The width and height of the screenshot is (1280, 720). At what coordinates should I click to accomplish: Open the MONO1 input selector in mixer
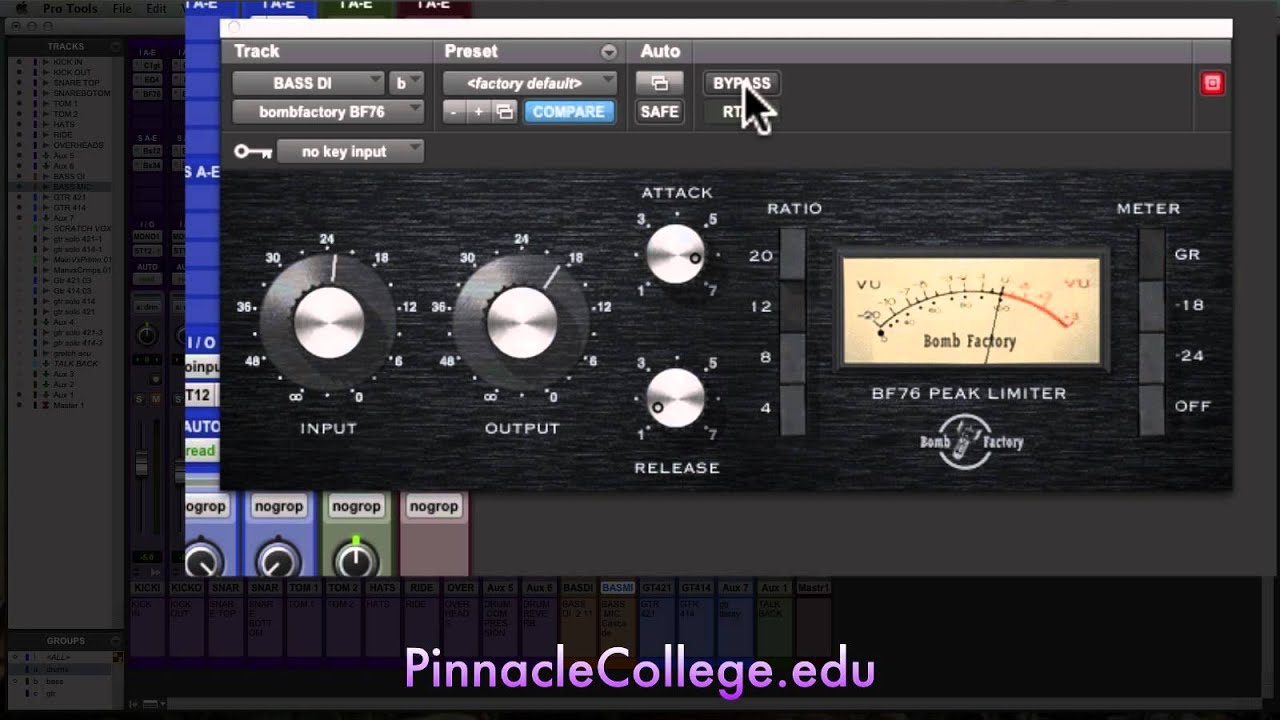coord(147,237)
